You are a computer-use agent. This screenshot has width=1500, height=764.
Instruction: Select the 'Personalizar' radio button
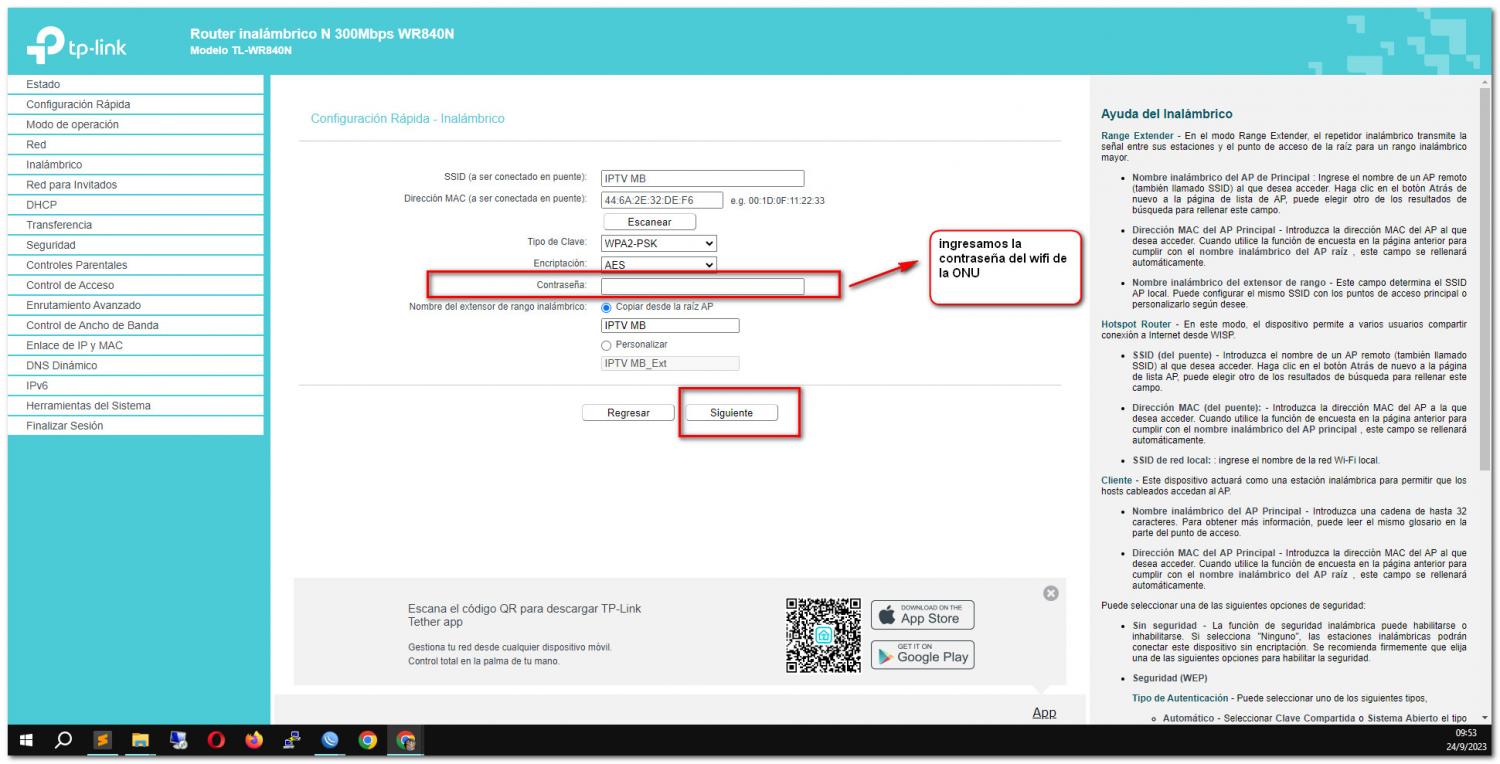point(606,345)
